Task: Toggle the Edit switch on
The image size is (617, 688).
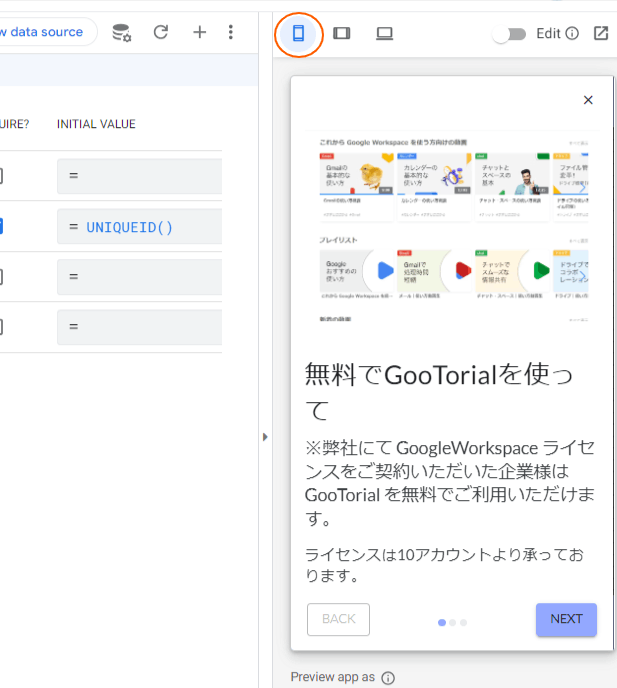Action: [x=509, y=34]
